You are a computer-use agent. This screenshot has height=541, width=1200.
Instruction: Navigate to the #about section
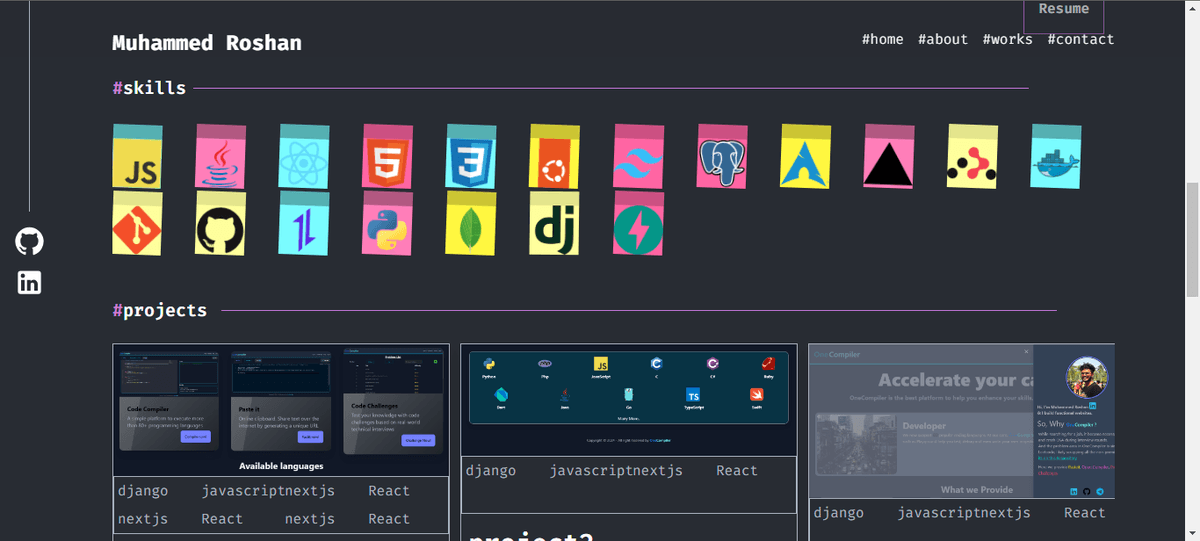[x=943, y=39]
